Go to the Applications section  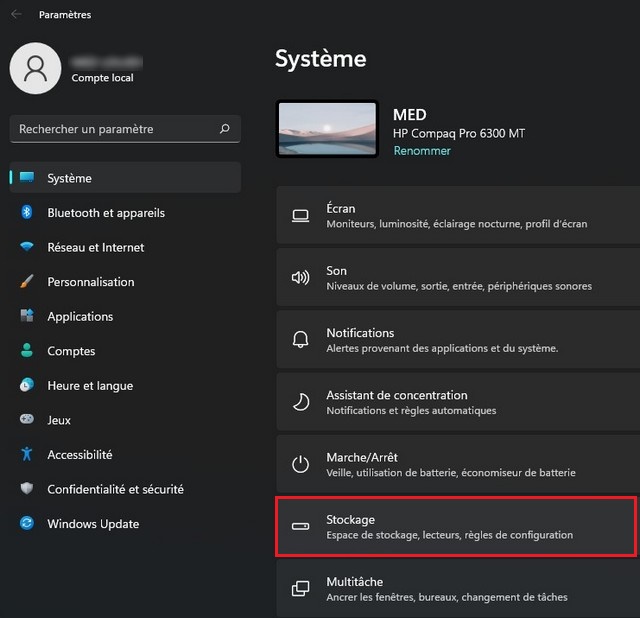80,316
